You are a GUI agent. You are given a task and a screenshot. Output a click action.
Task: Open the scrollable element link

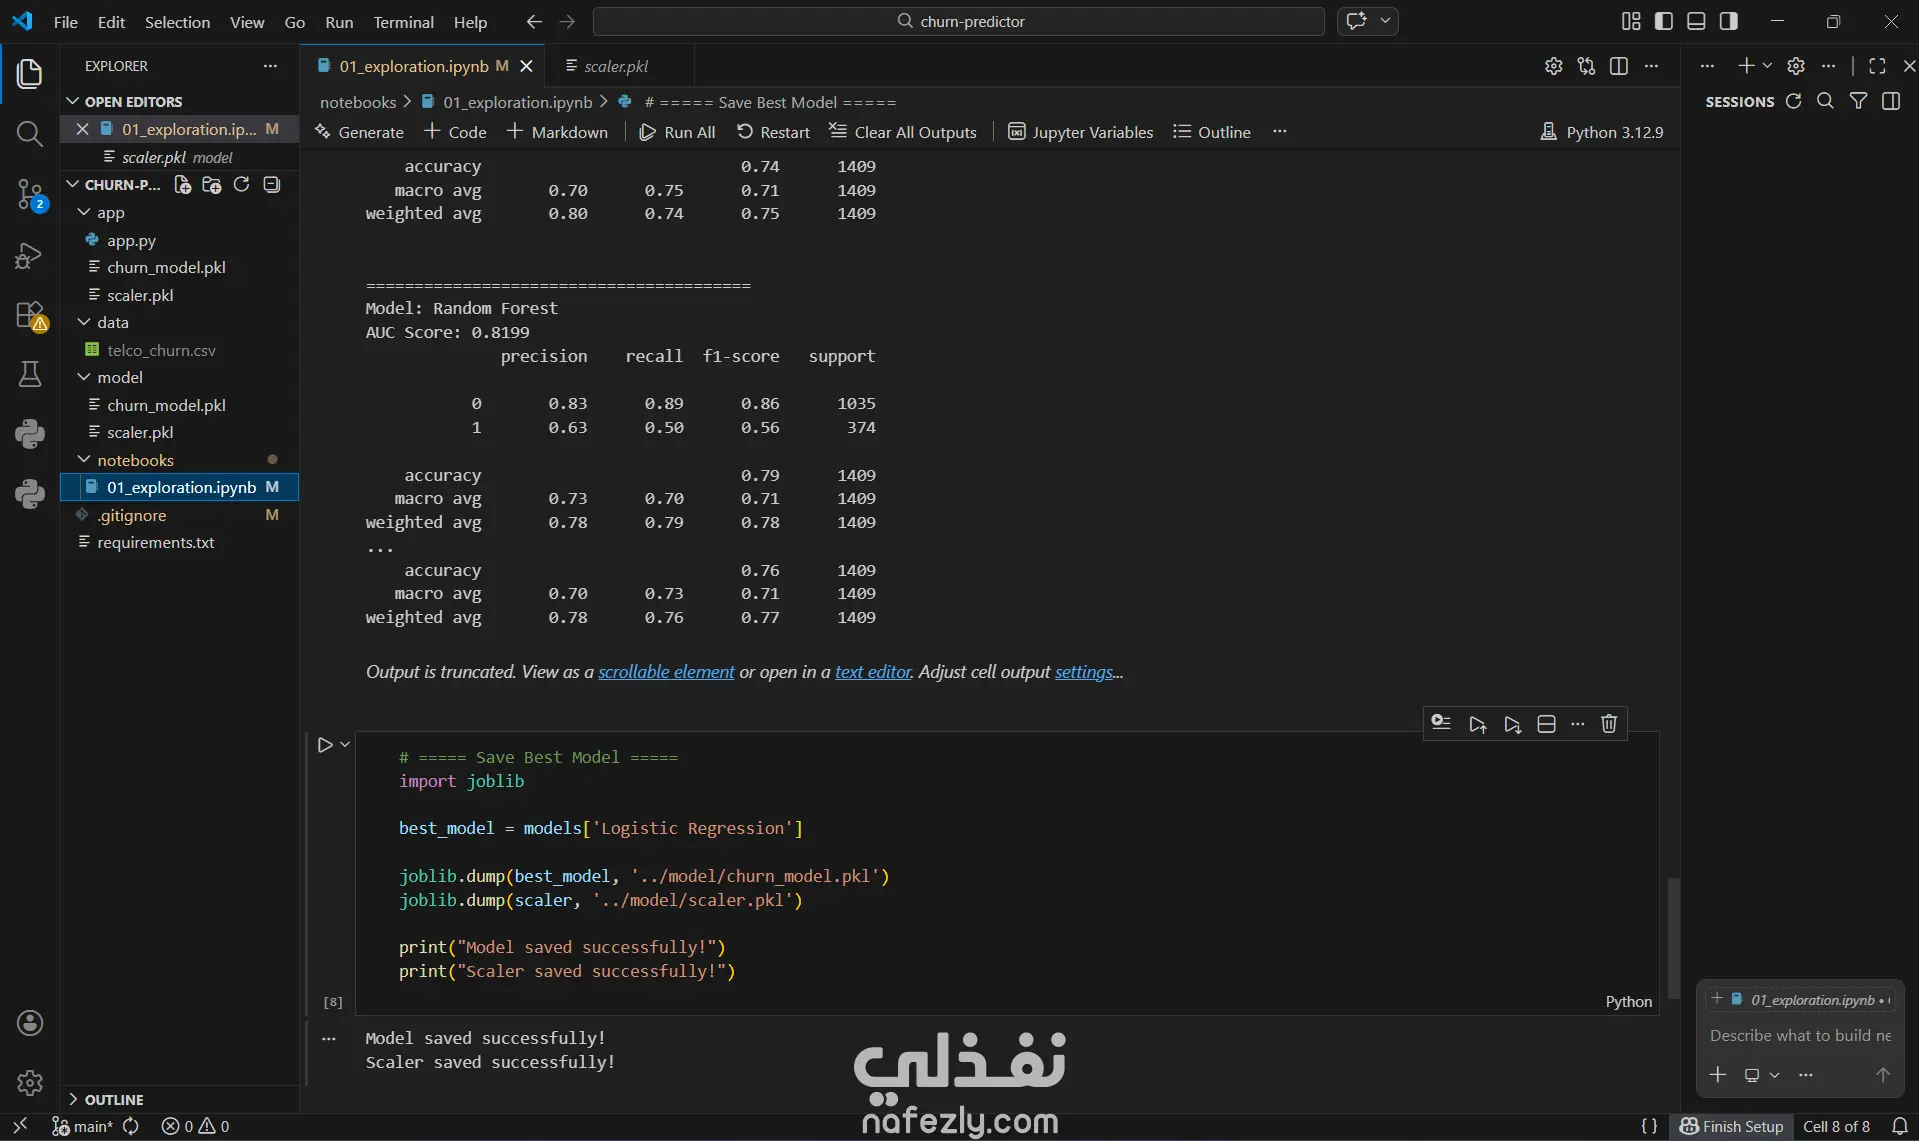click(666, 672)
